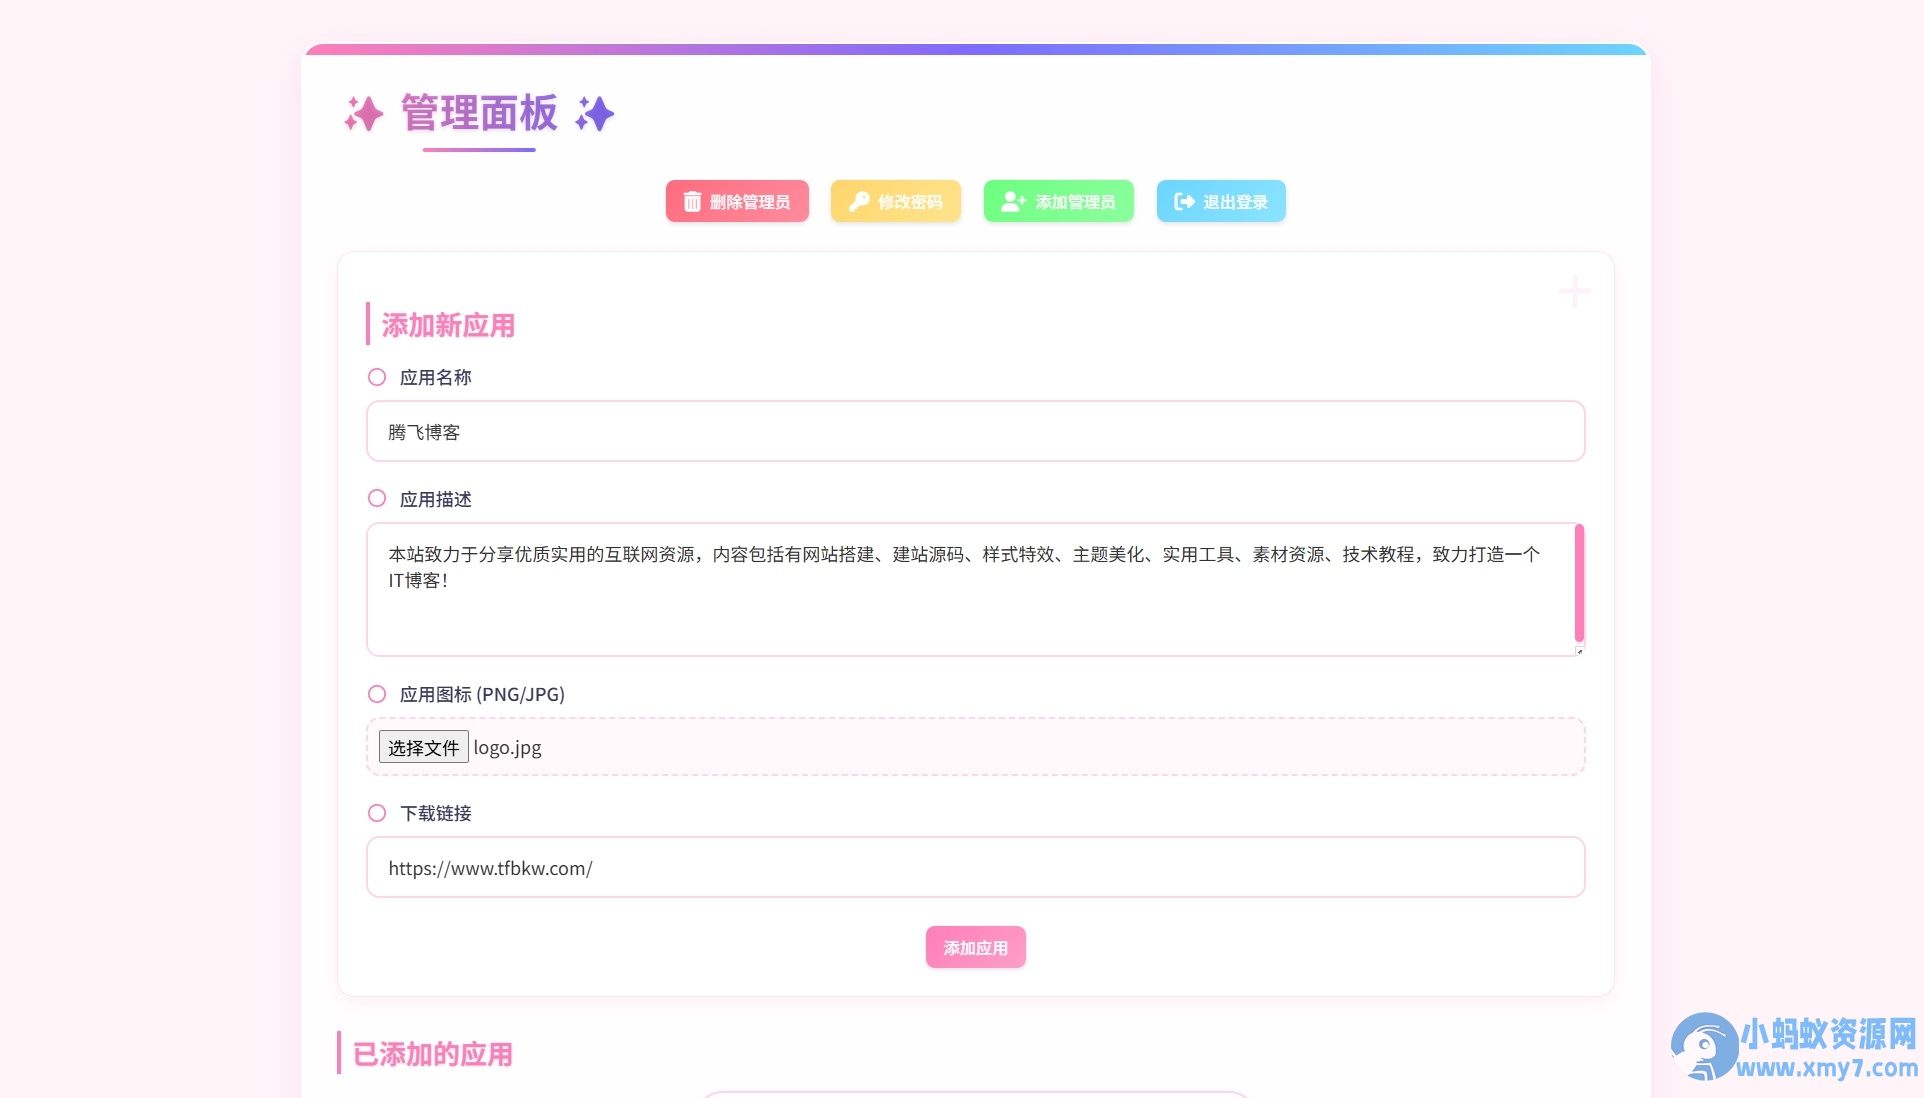
Task: Click the circle marker beside 应用描述
Action: [377, 498]
